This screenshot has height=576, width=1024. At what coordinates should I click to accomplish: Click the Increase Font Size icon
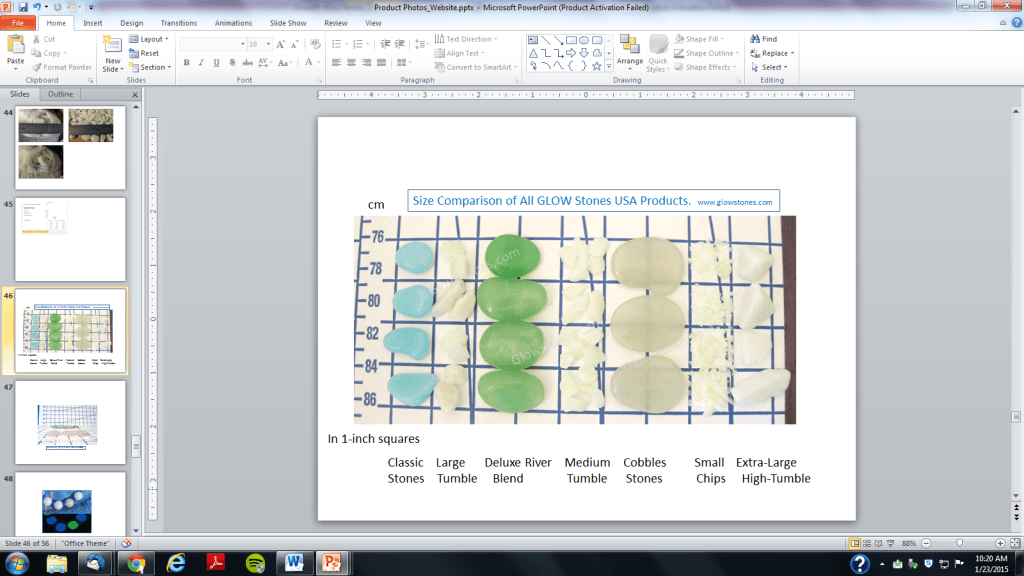click(280, 44)
